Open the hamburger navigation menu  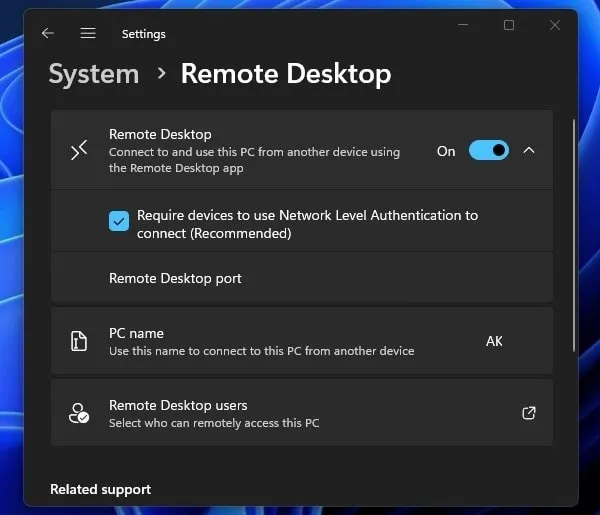88,33
